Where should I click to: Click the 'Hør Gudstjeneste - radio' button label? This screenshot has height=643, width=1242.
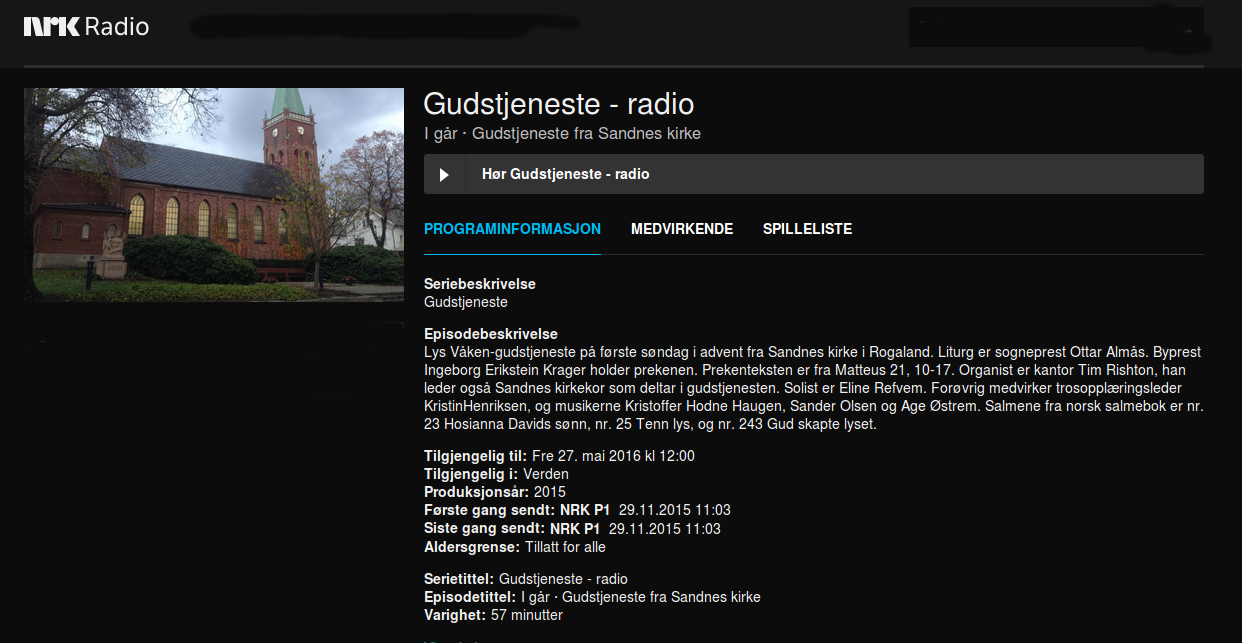tap(565, 174)
